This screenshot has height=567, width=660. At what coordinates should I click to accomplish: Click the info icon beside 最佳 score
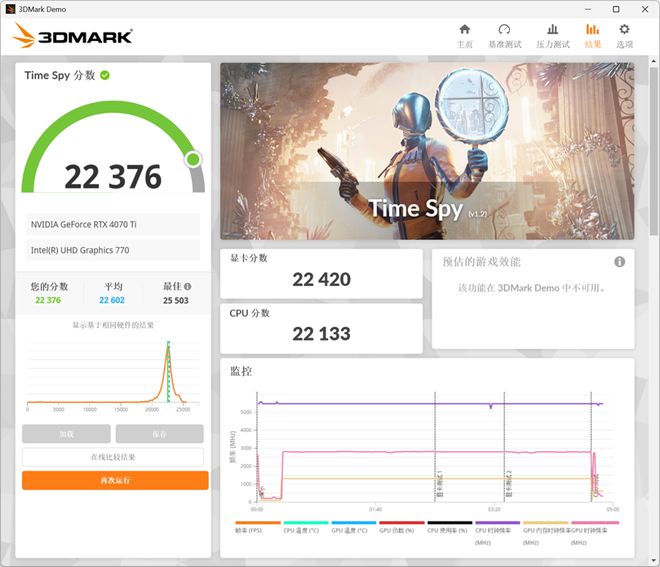click(187, 286)
